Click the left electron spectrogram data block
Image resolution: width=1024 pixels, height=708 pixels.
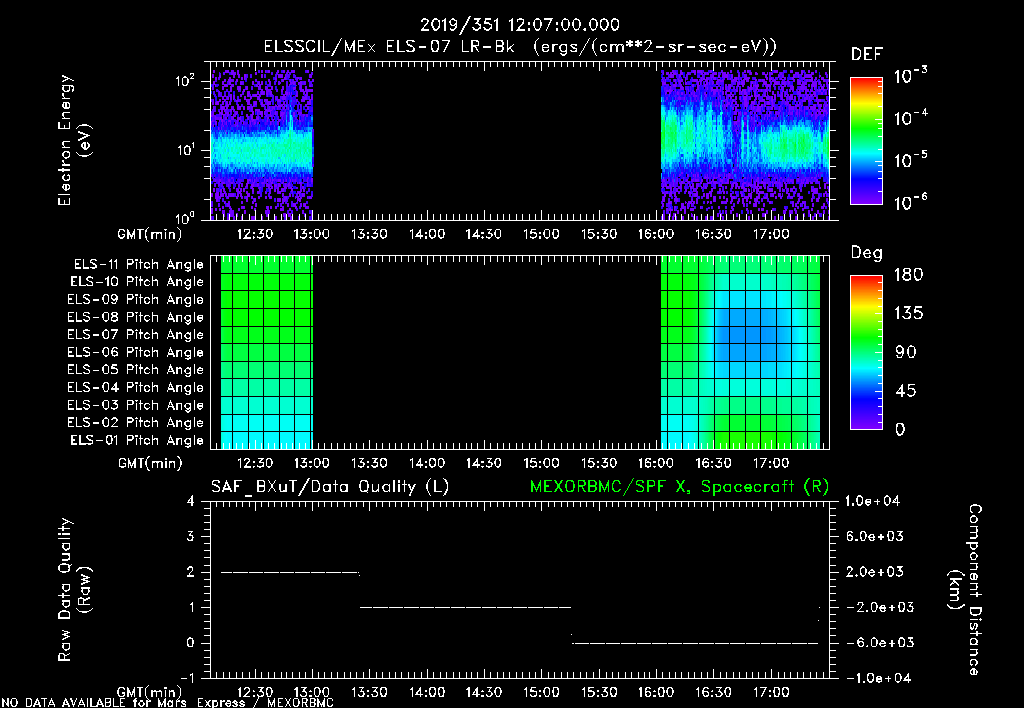262,144
